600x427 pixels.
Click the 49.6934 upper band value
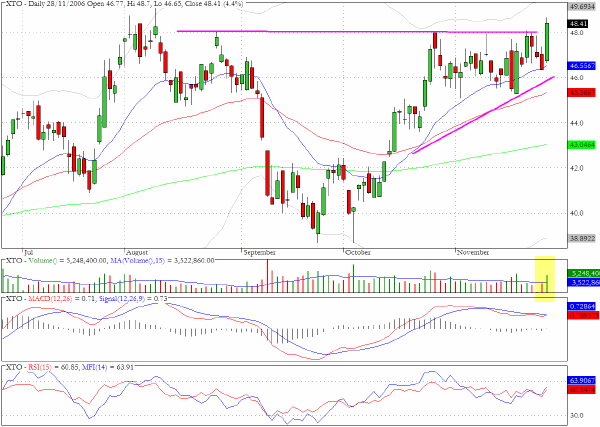coord(582,7)
